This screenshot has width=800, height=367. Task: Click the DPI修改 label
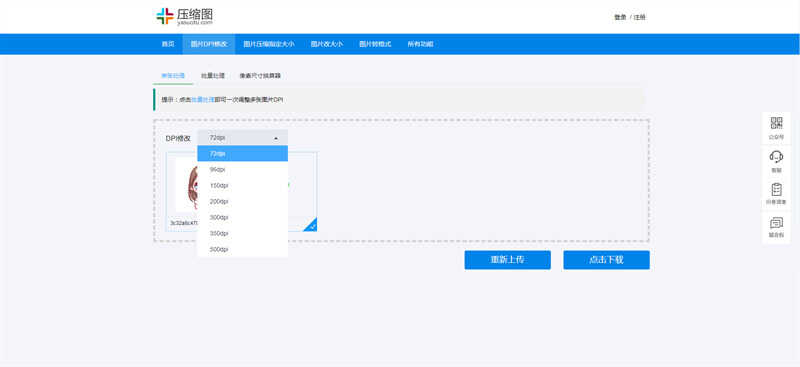point(178,138)
